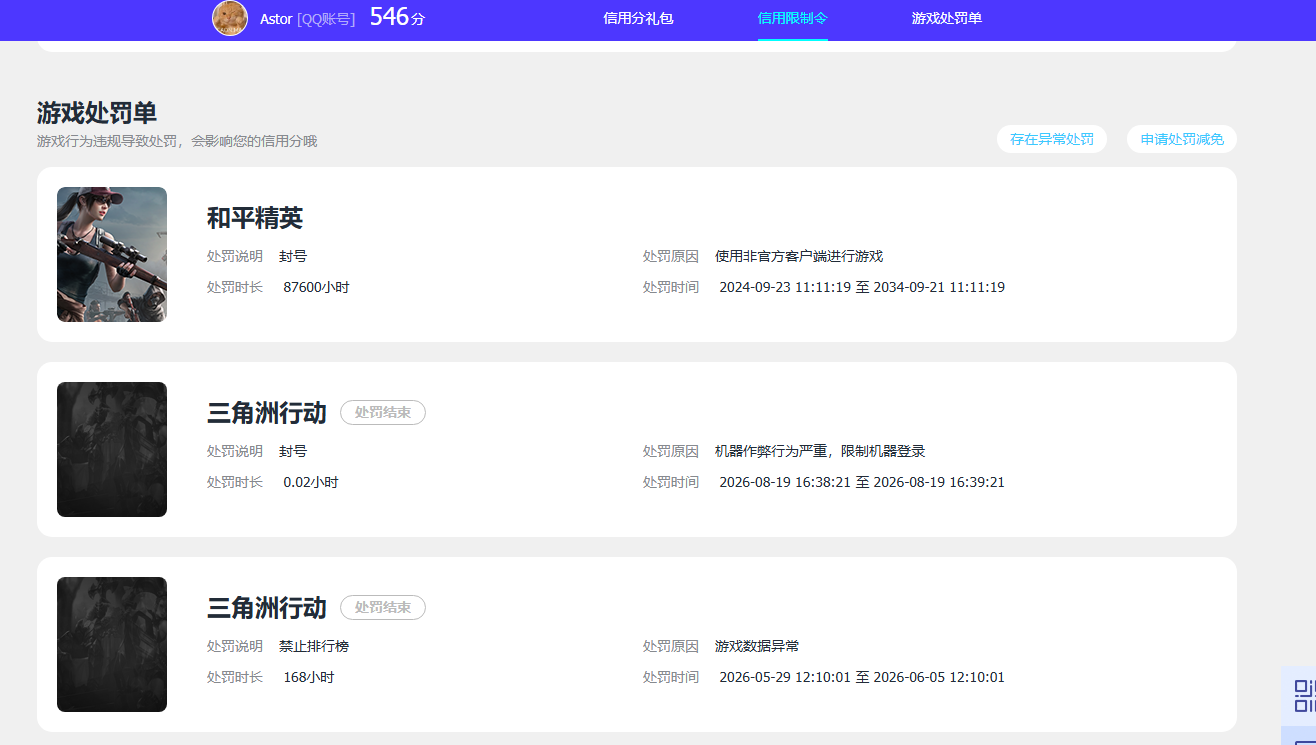The width and height of the screenshot is (1316, 745).
Task: Click the 546 credit score
Action: (x=389, y=16)
